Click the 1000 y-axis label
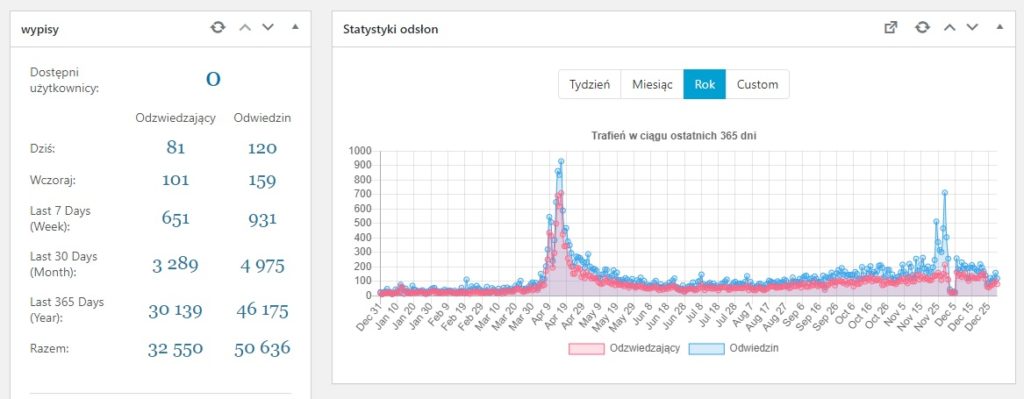 (361, 151)
